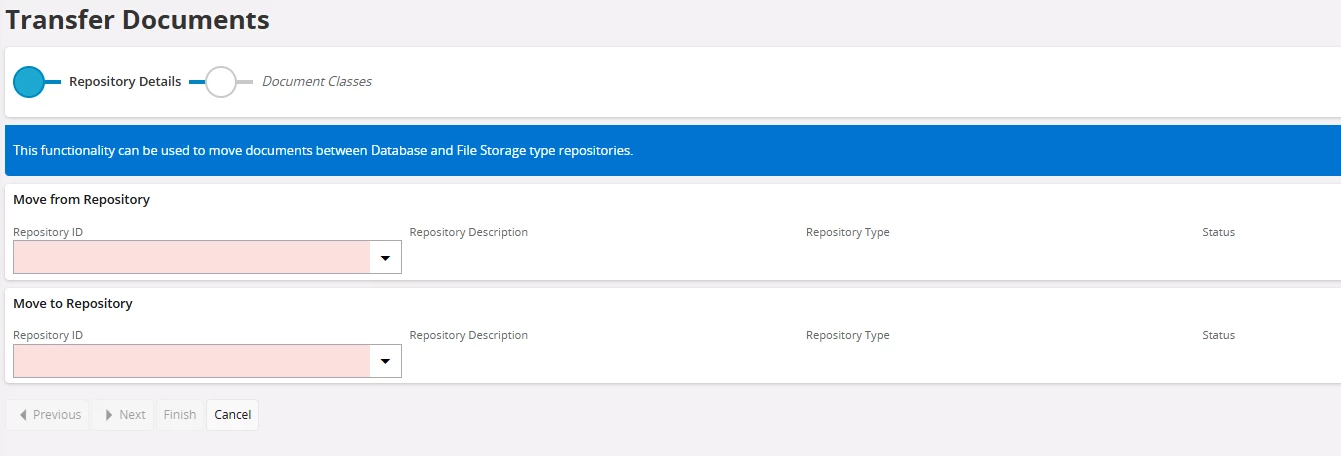Click the Cancel button

pos(233,415)
